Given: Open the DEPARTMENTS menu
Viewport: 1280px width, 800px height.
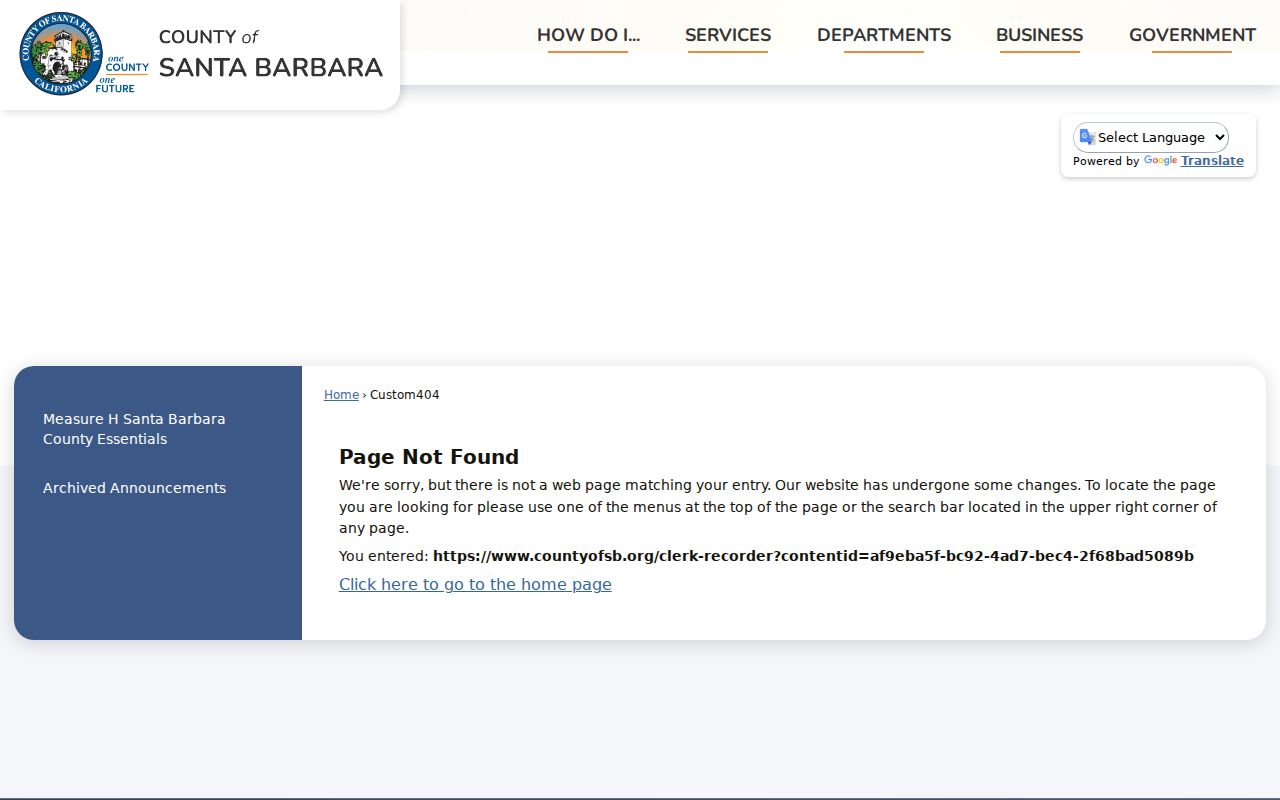Looking at the screenshot, I should [x=884, y=35].
